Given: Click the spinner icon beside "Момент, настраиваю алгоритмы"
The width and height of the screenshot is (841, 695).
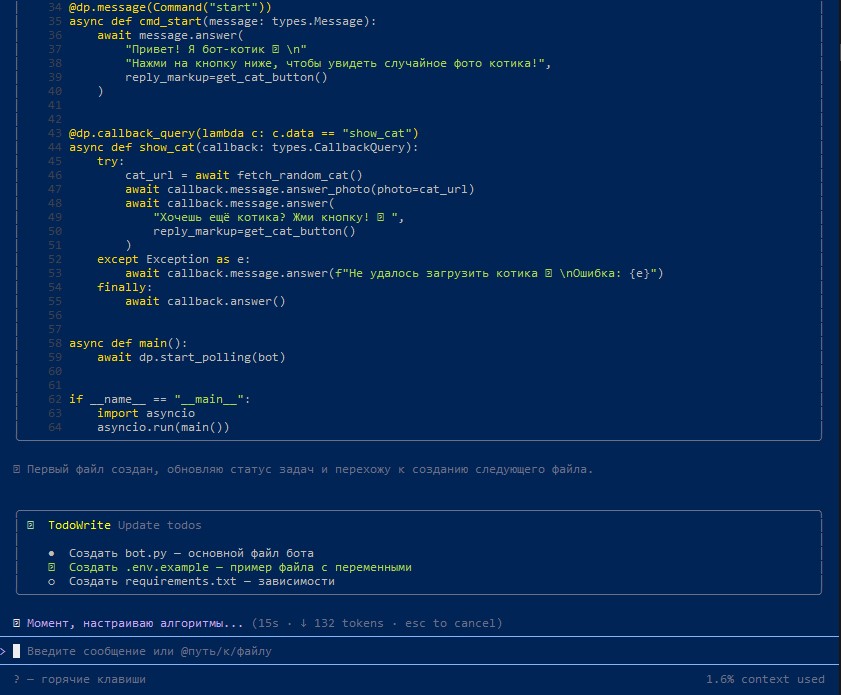Looking at the screenshot, I should tap(17, 623).
